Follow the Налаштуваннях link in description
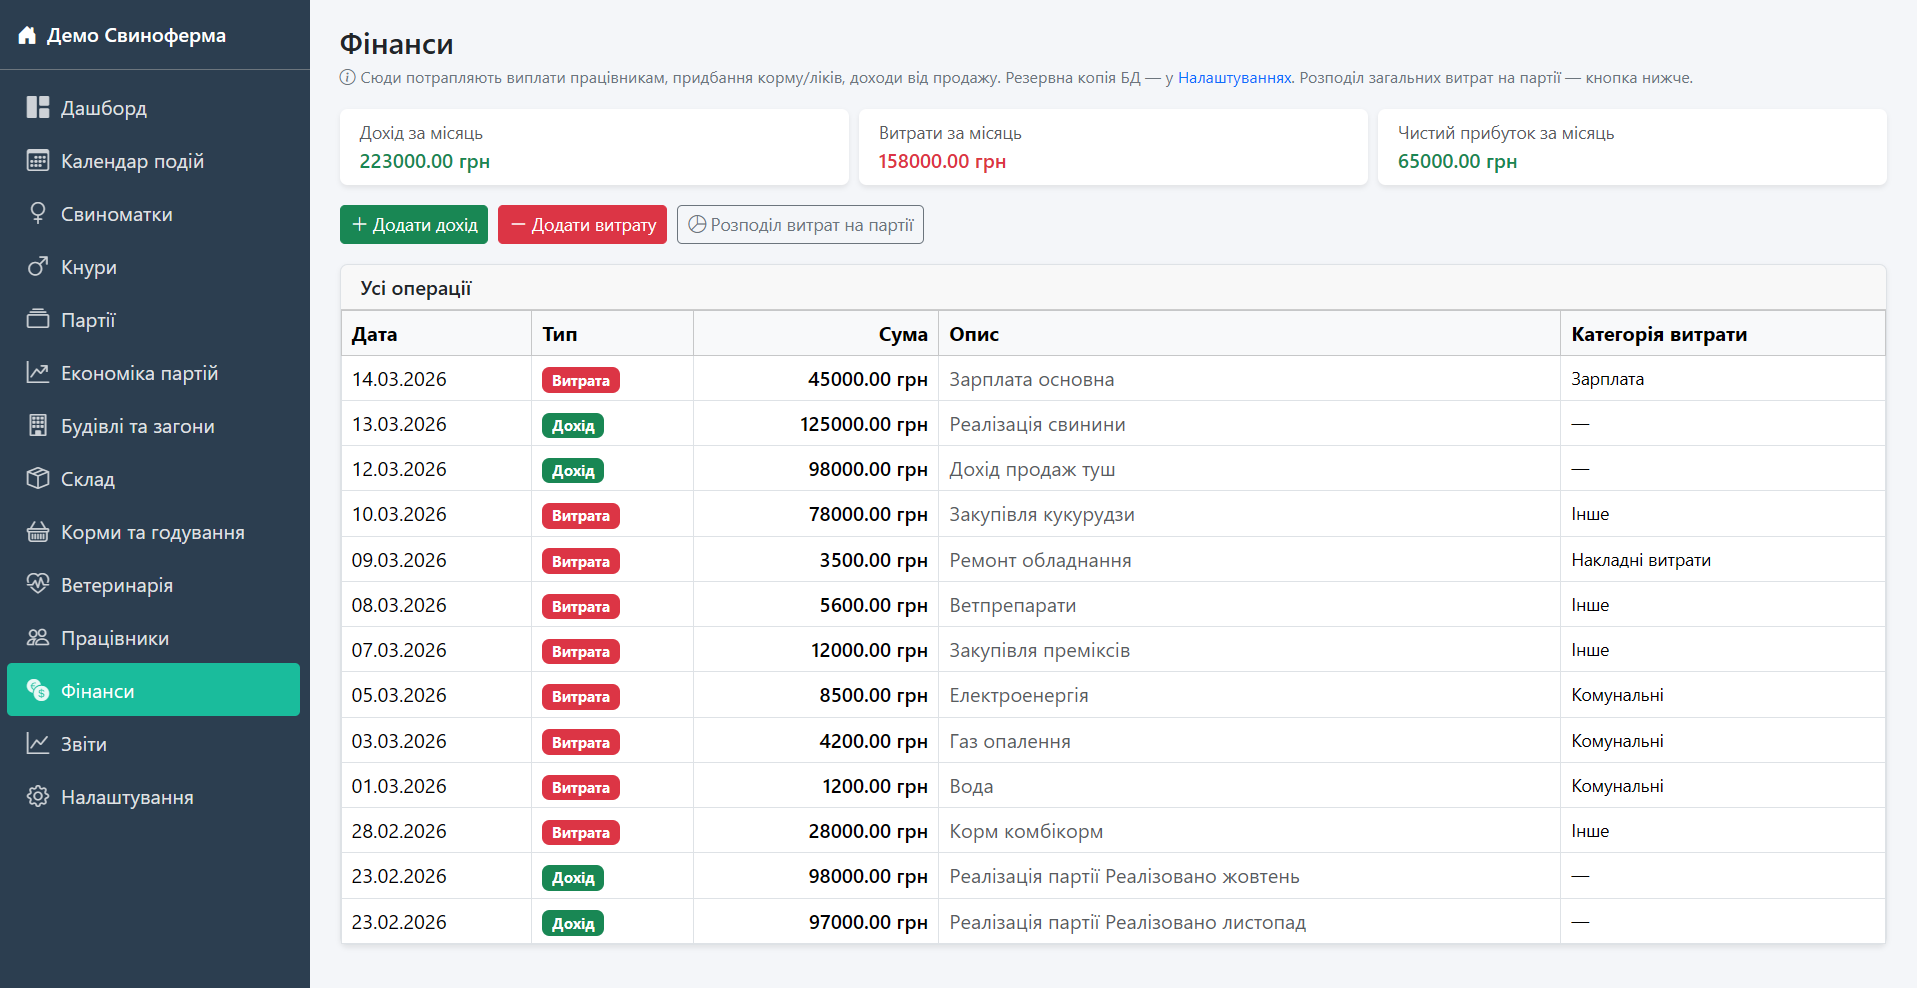Viewport: 1917px width, 988px height. (x=1234, y=78)
